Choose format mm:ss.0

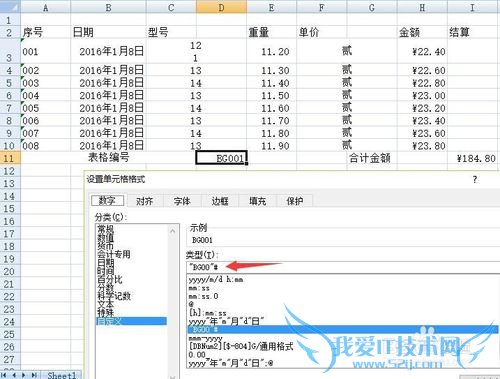point(203,296)
